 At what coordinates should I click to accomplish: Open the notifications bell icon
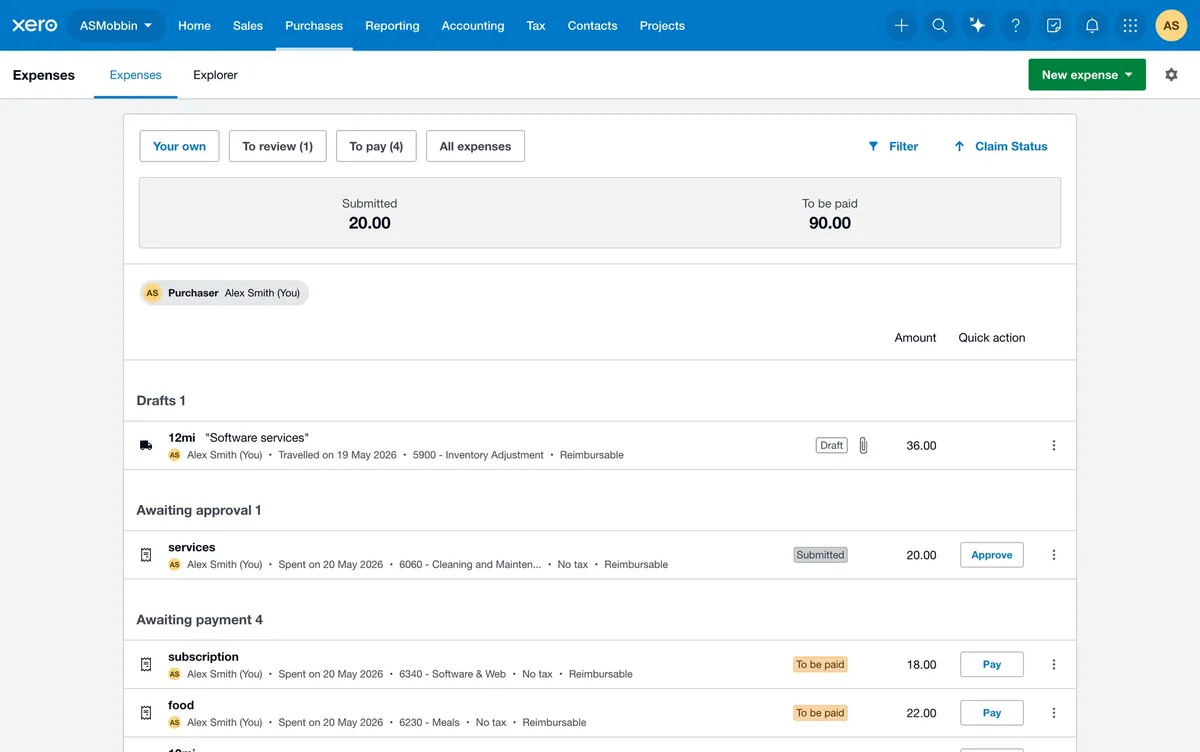click(1092, 26)
